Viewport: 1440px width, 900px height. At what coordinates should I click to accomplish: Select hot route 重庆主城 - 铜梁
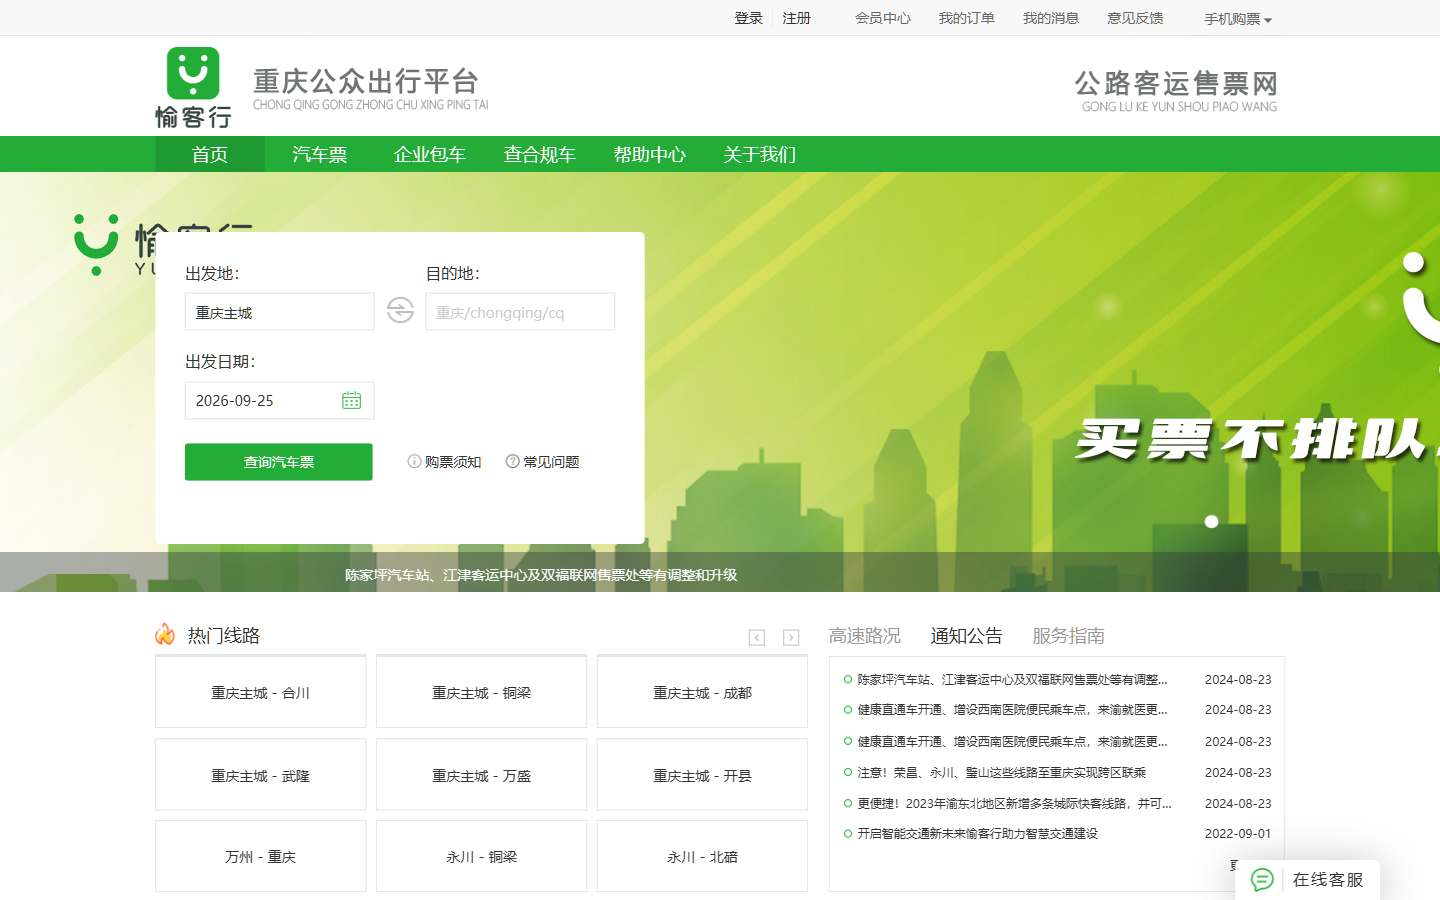pos(481,692)
